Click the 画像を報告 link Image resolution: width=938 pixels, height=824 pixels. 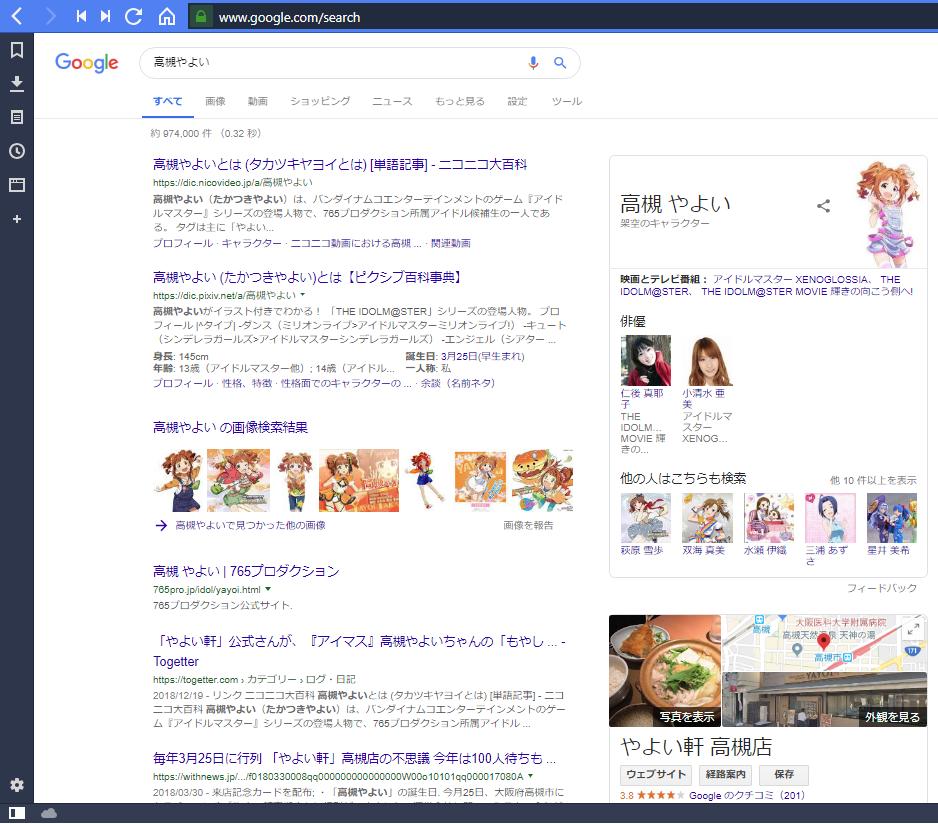point(528,525)
